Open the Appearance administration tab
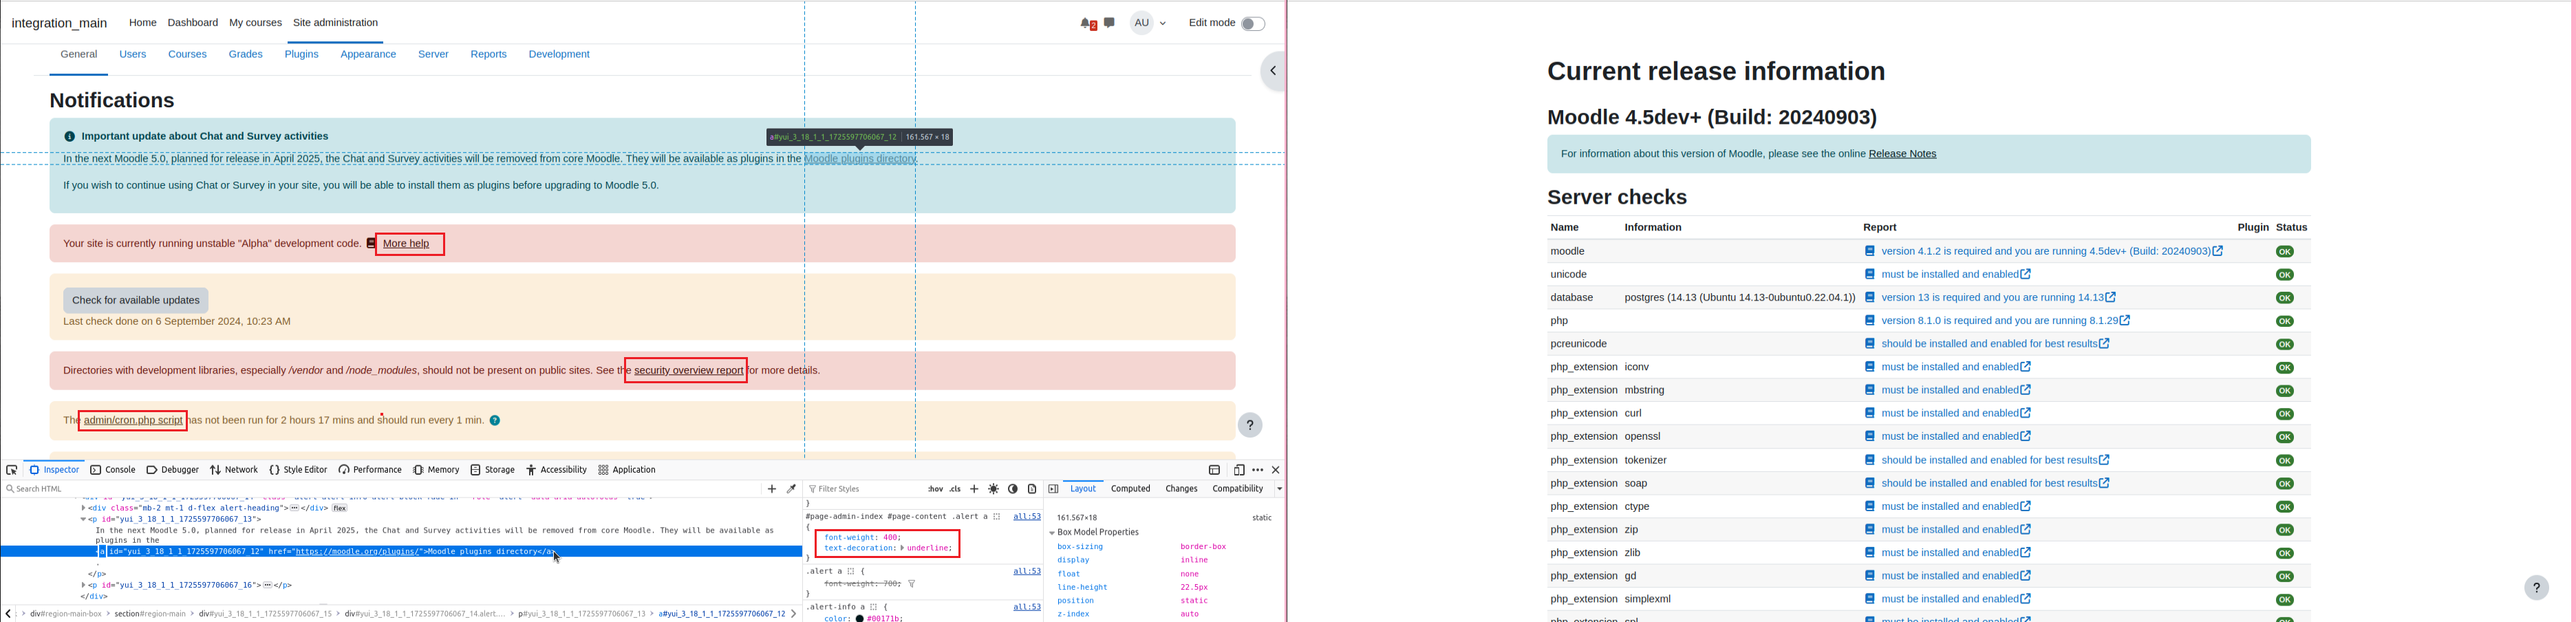 point(368,55)
